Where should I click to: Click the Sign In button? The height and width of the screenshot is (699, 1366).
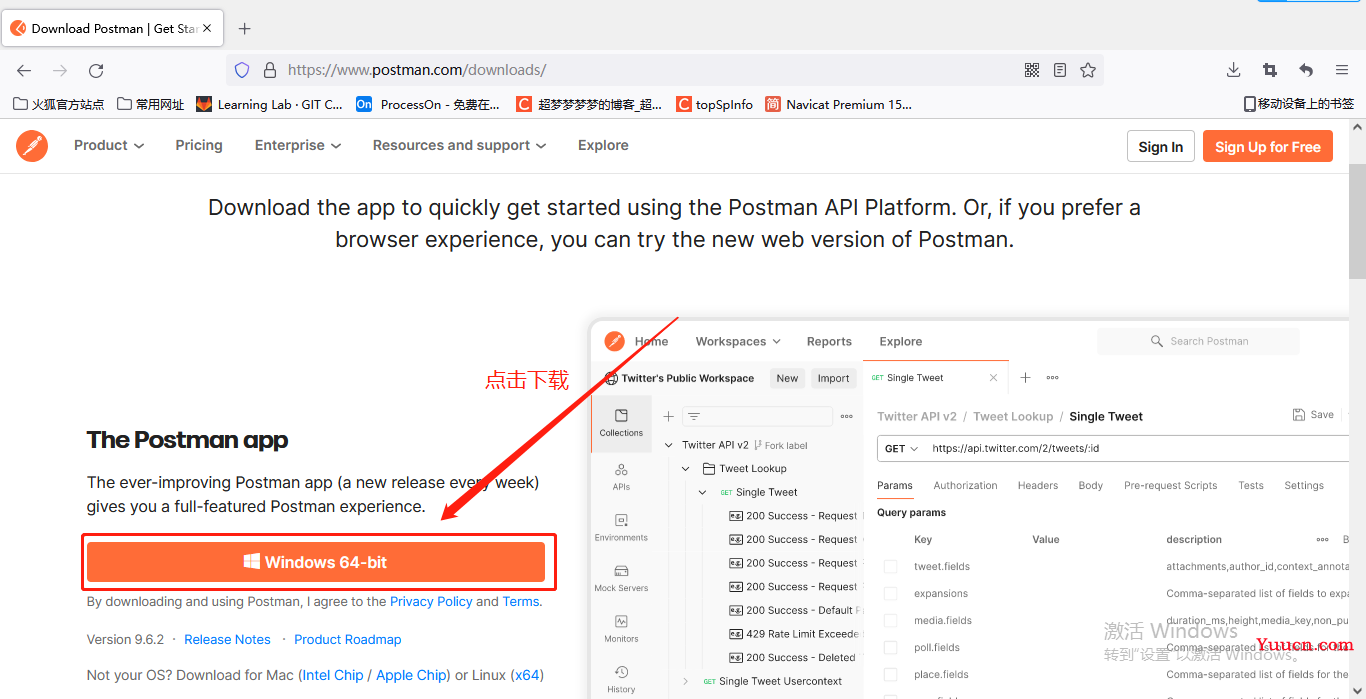tap(1160, 146)
